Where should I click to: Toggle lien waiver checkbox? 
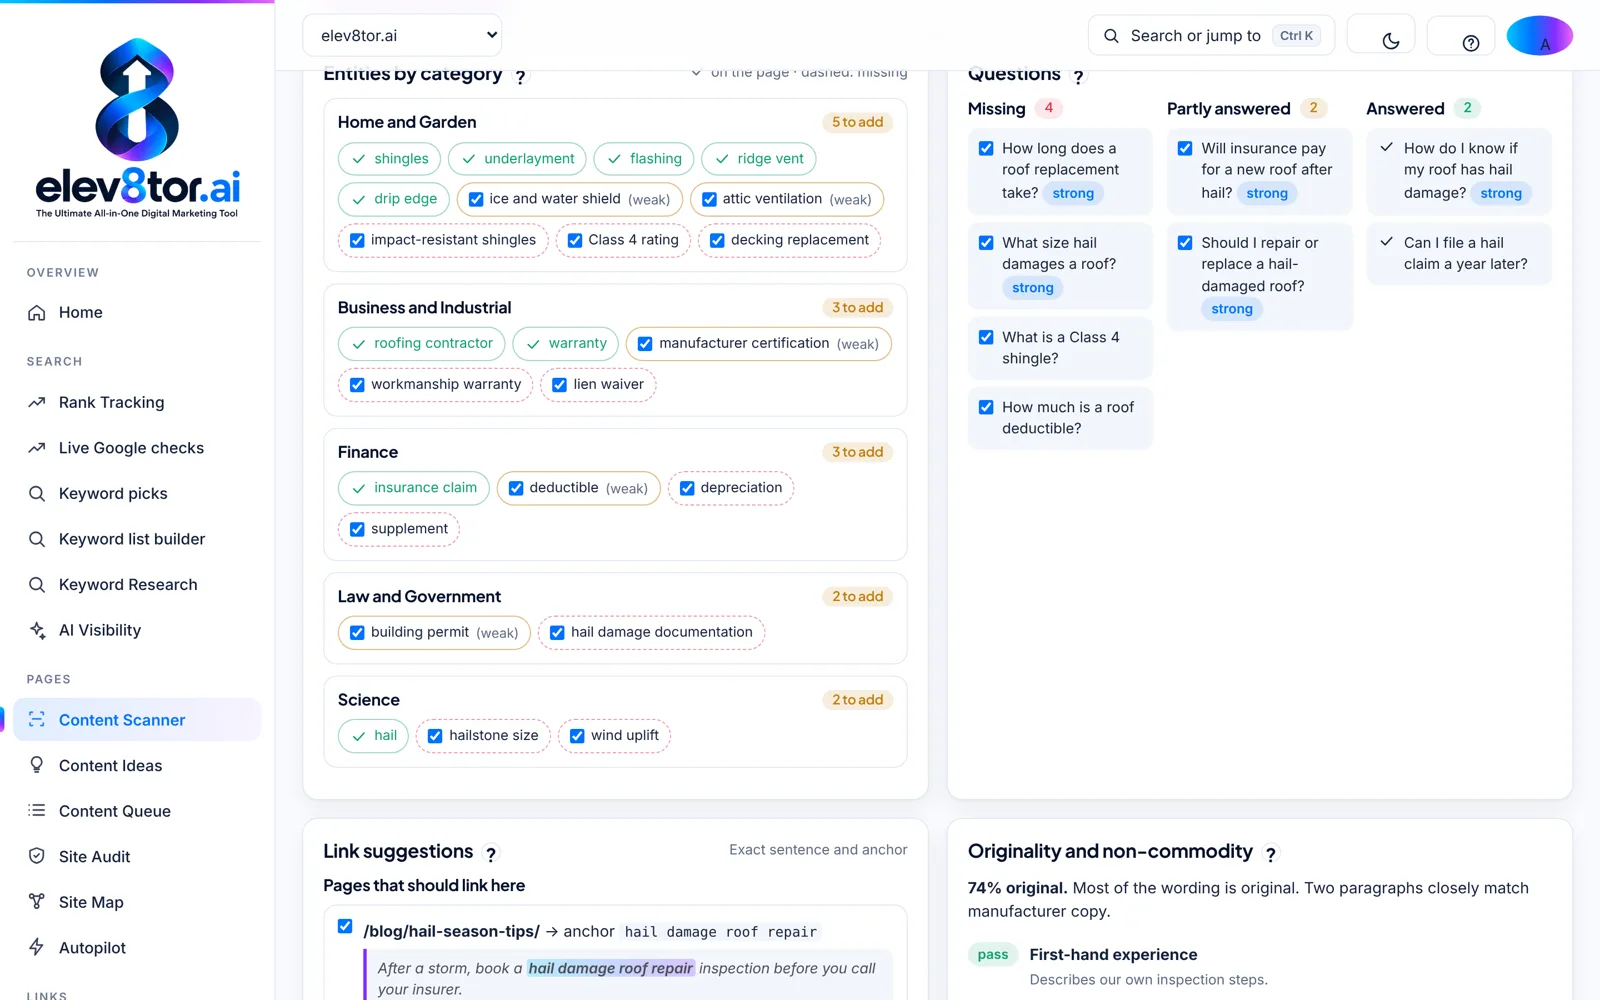click(x=560, y=385)
